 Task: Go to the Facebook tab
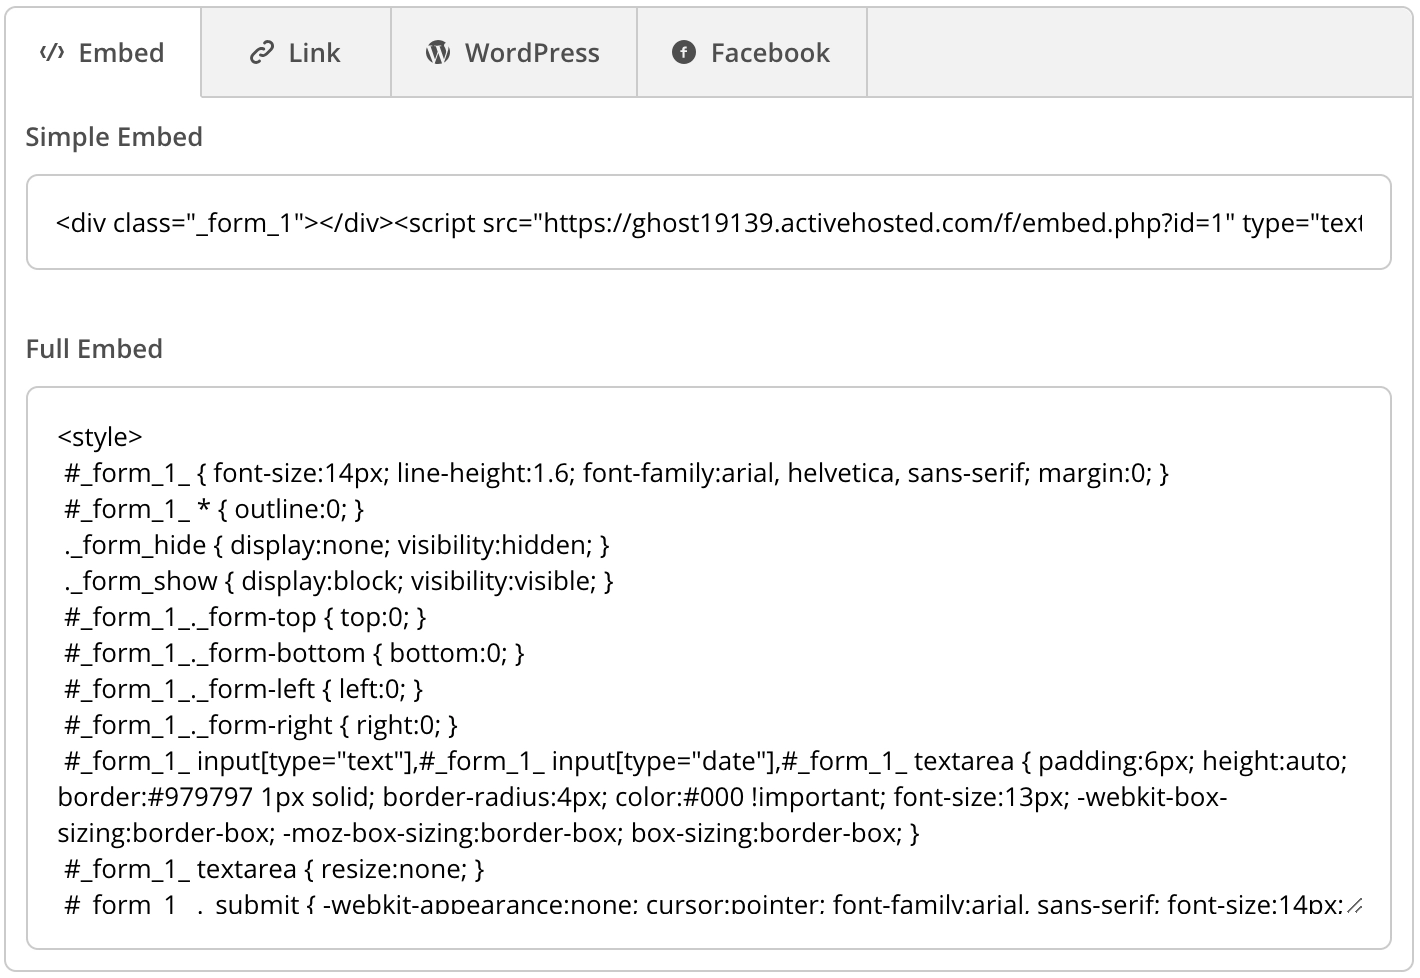(751, 53)
